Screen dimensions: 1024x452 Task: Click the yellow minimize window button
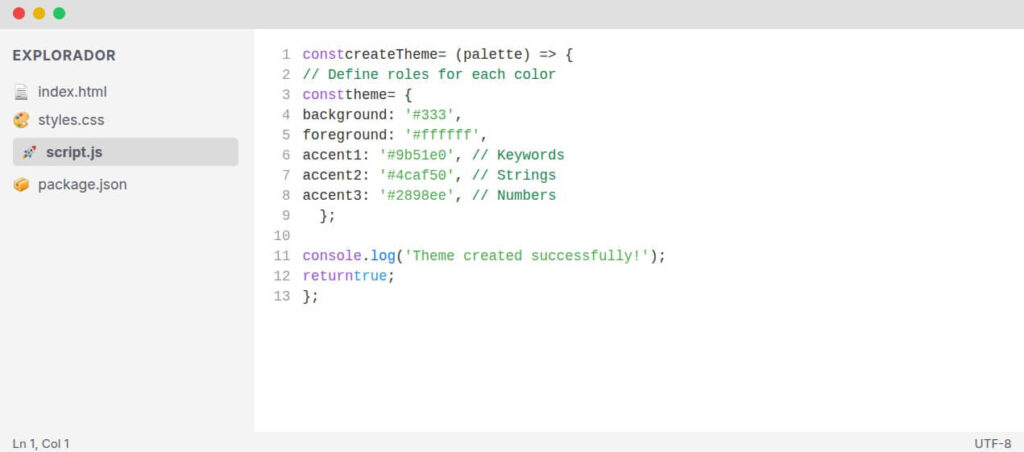click(39, 13)
